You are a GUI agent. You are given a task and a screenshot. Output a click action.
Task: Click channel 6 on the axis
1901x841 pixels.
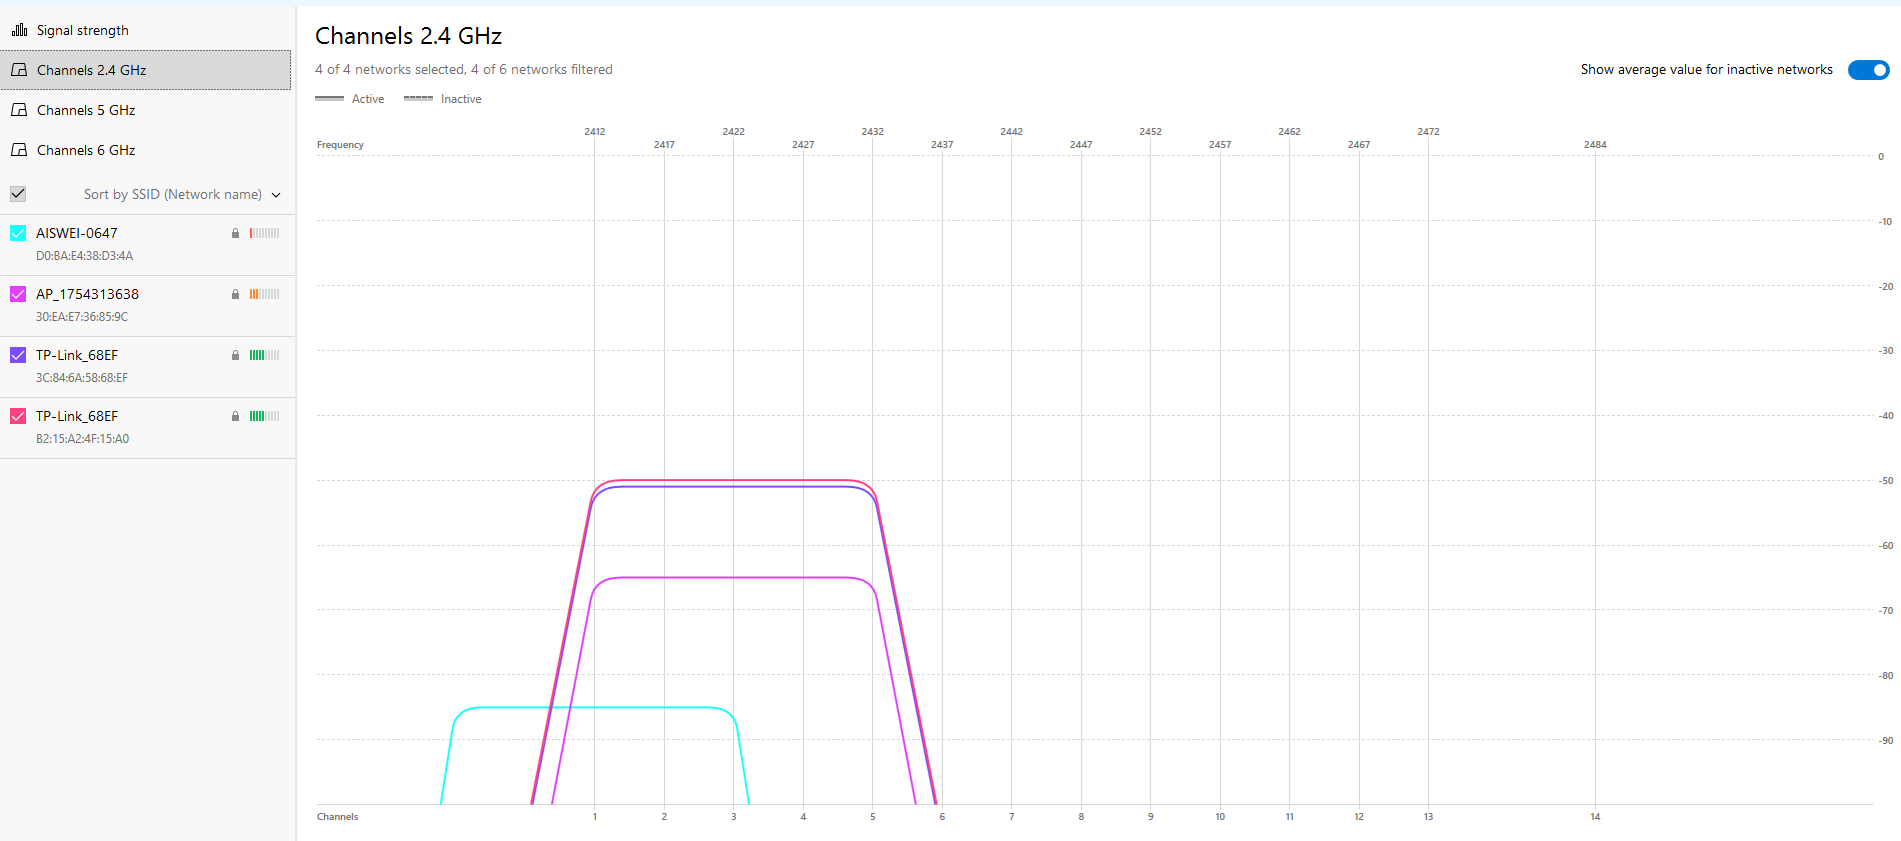point(942,817)
